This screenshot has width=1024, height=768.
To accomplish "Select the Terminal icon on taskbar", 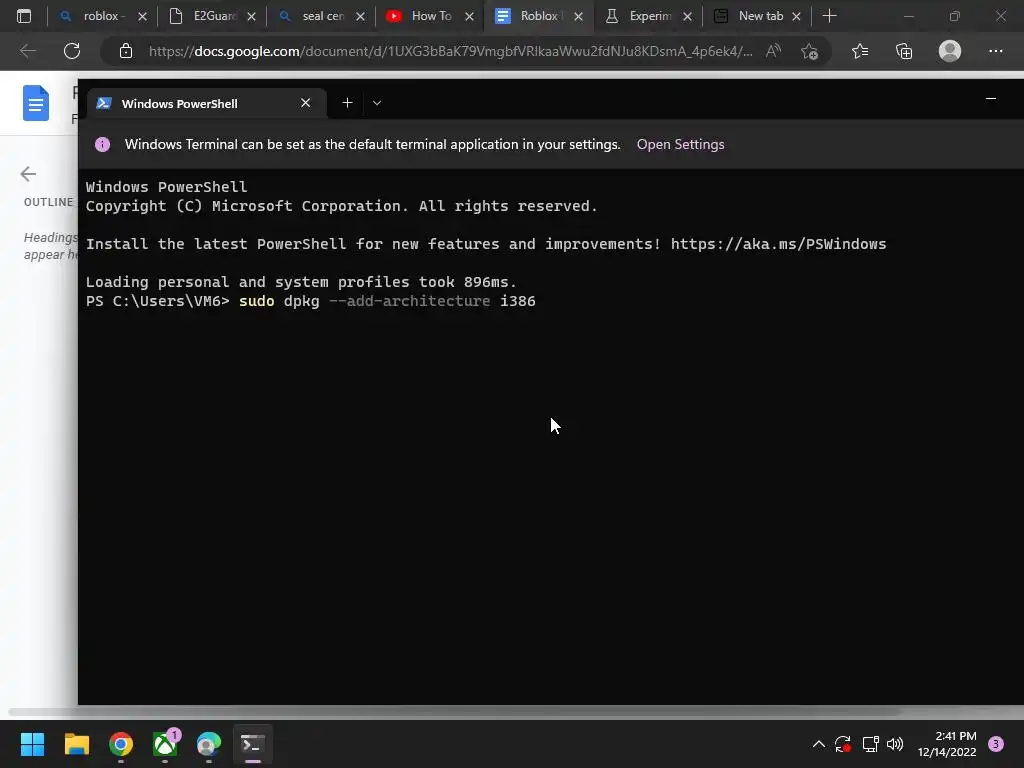I will coord(253,744).
